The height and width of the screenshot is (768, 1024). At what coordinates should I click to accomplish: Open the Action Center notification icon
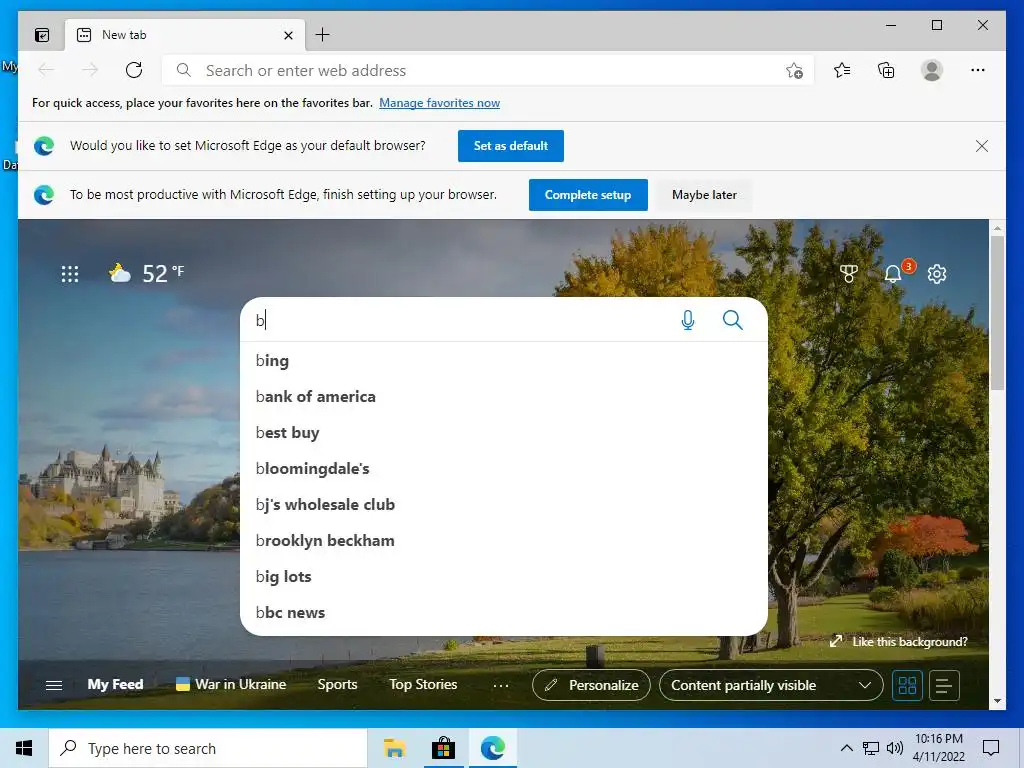tap(991, 748)
